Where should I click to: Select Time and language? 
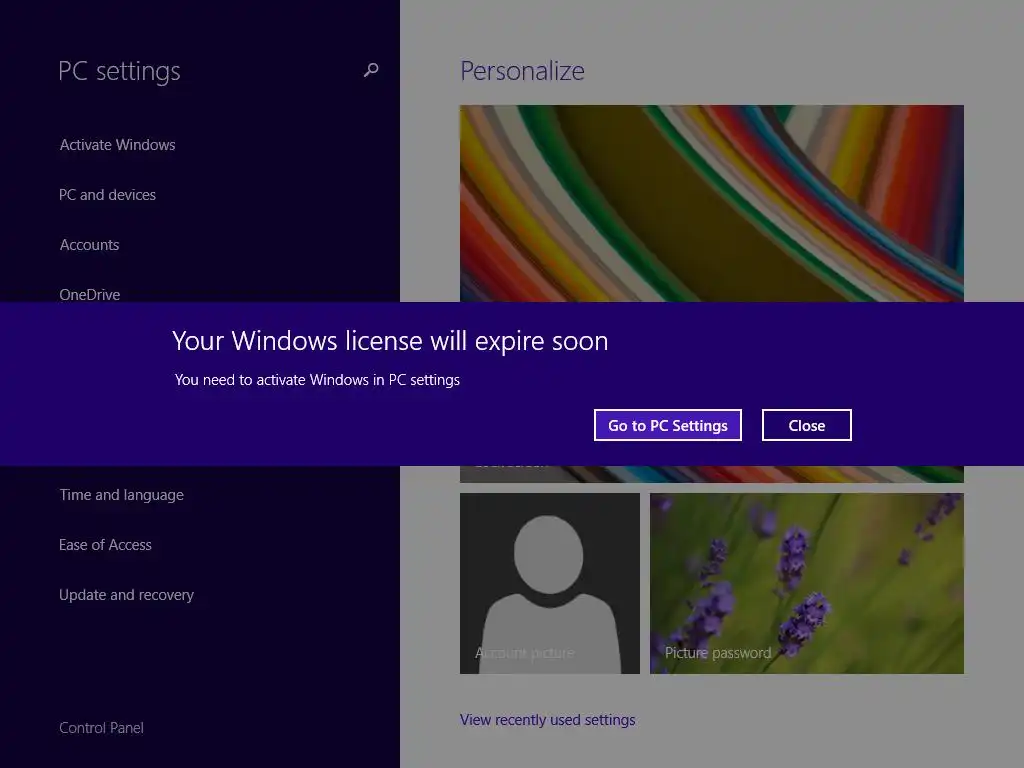point(121,495)
